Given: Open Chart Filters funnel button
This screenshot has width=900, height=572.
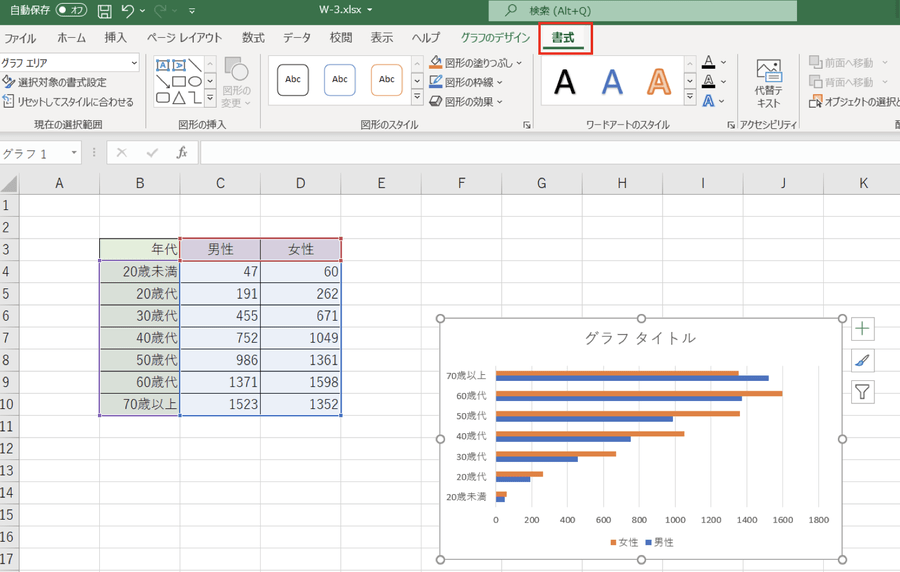Looking at the screenshot, I should (862, 392).
